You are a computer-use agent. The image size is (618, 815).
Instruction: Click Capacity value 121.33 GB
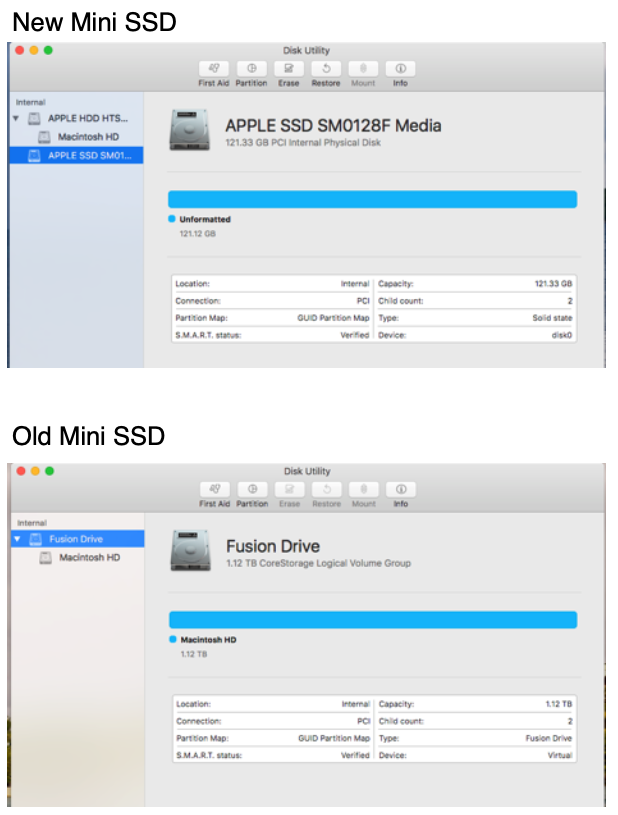pos(554,284)
